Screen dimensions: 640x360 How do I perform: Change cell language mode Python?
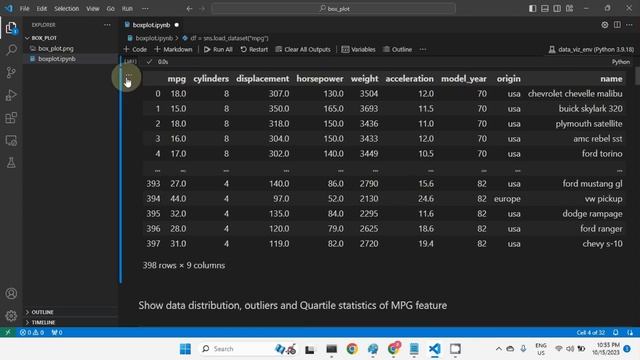click(621, 62)
